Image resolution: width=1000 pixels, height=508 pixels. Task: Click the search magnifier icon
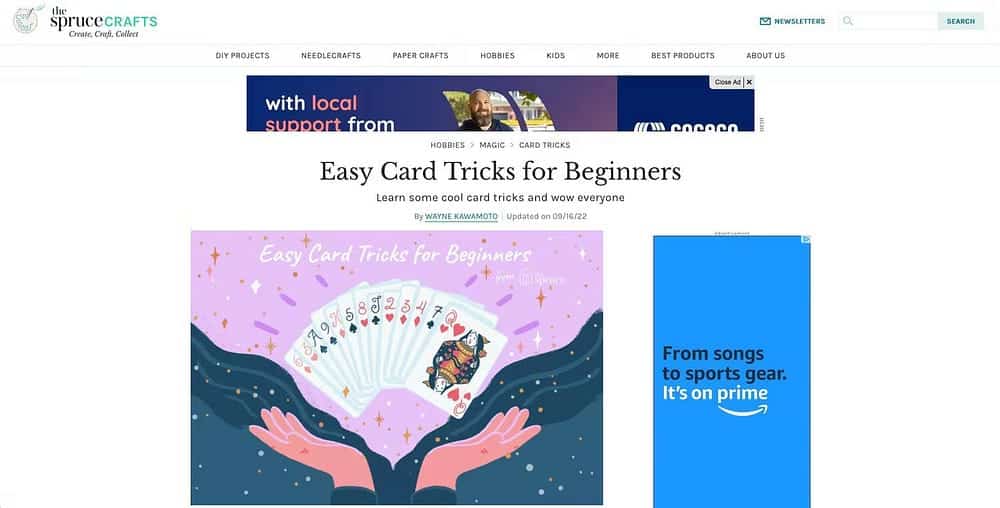[x=848, y=21]
